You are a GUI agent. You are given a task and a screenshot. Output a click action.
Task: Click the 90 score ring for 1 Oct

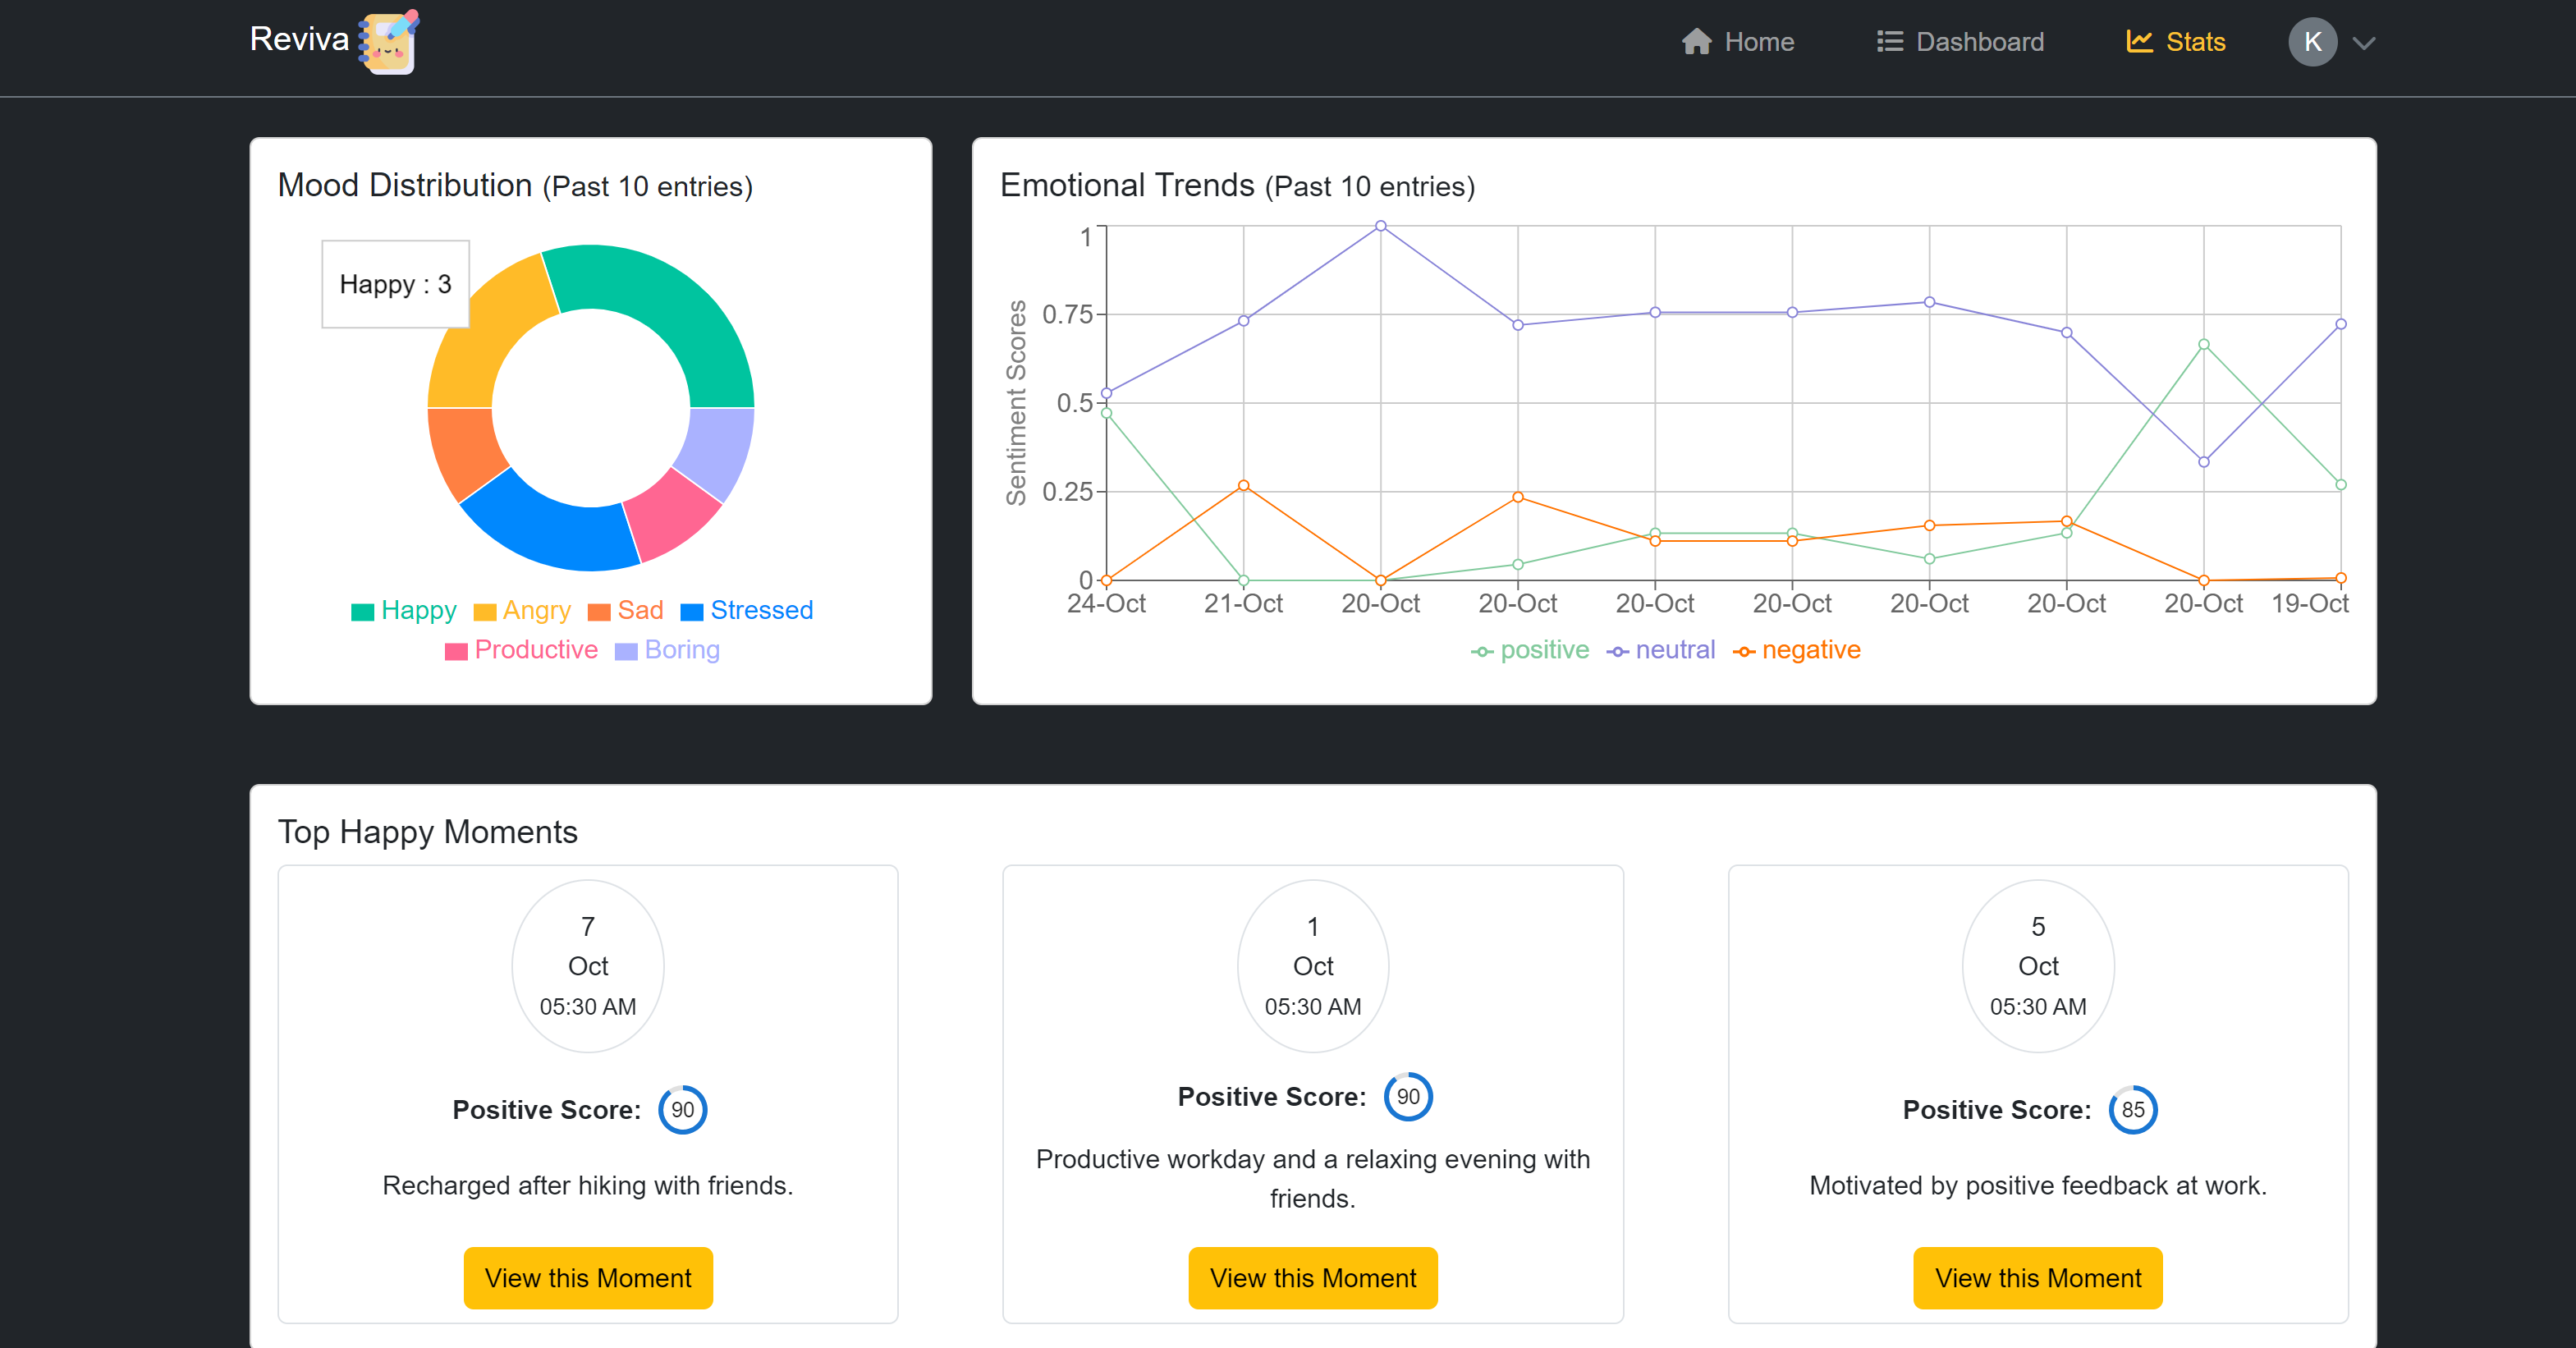click(1407, 1096)
